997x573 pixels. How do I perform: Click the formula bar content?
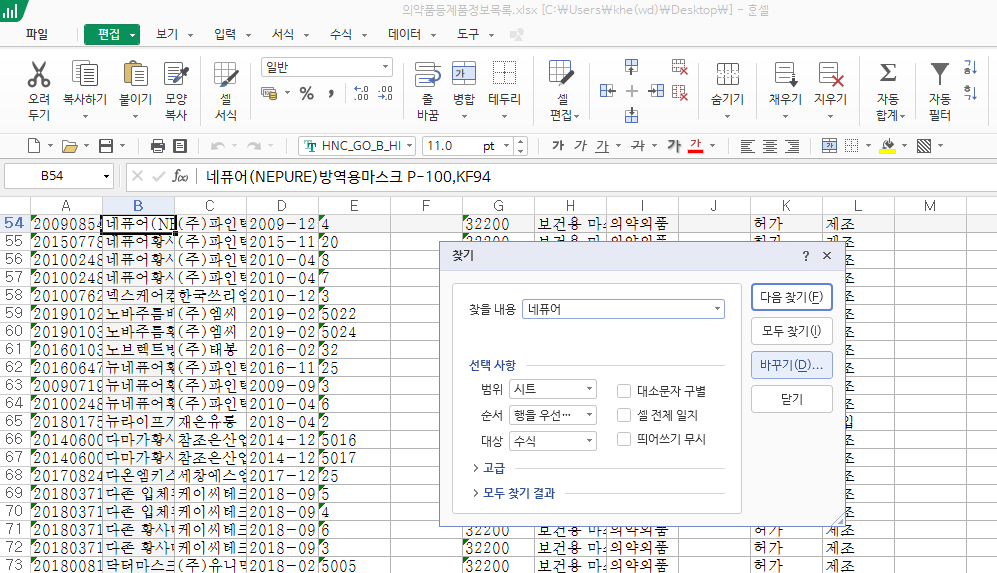(348, 176)
